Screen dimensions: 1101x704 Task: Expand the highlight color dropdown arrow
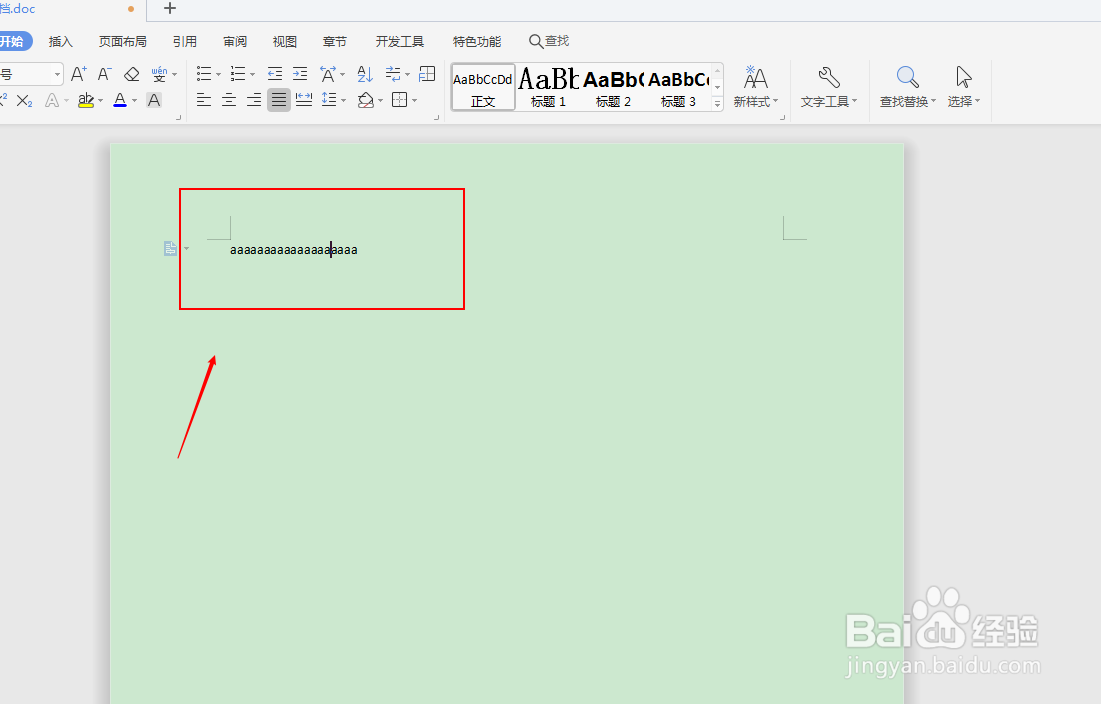point(101,101)
